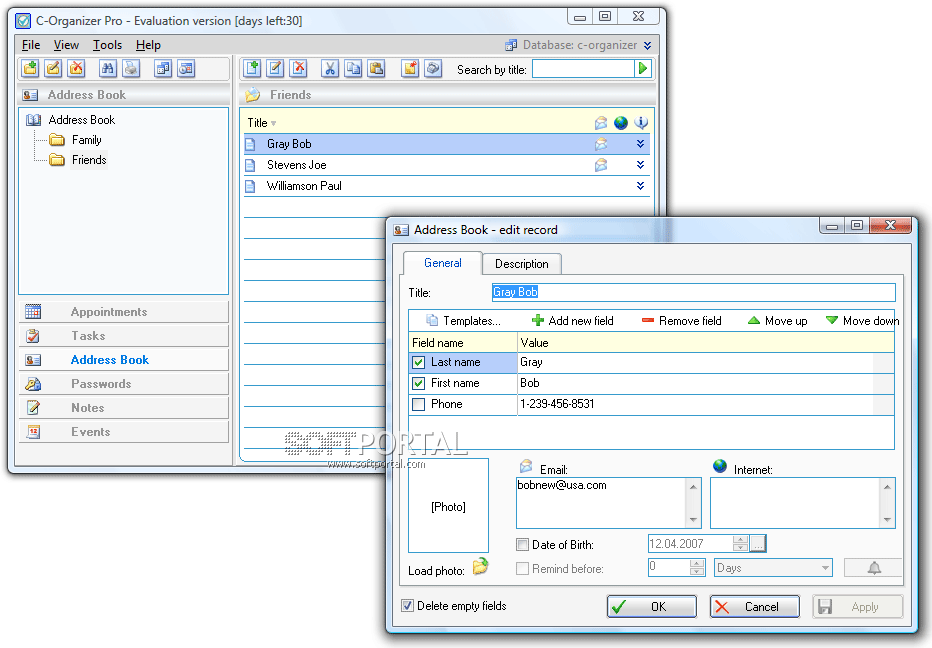Expand details for Stevens Joe row
The width and height of the screenshot is (932, 648).
[x=640, y=165]
